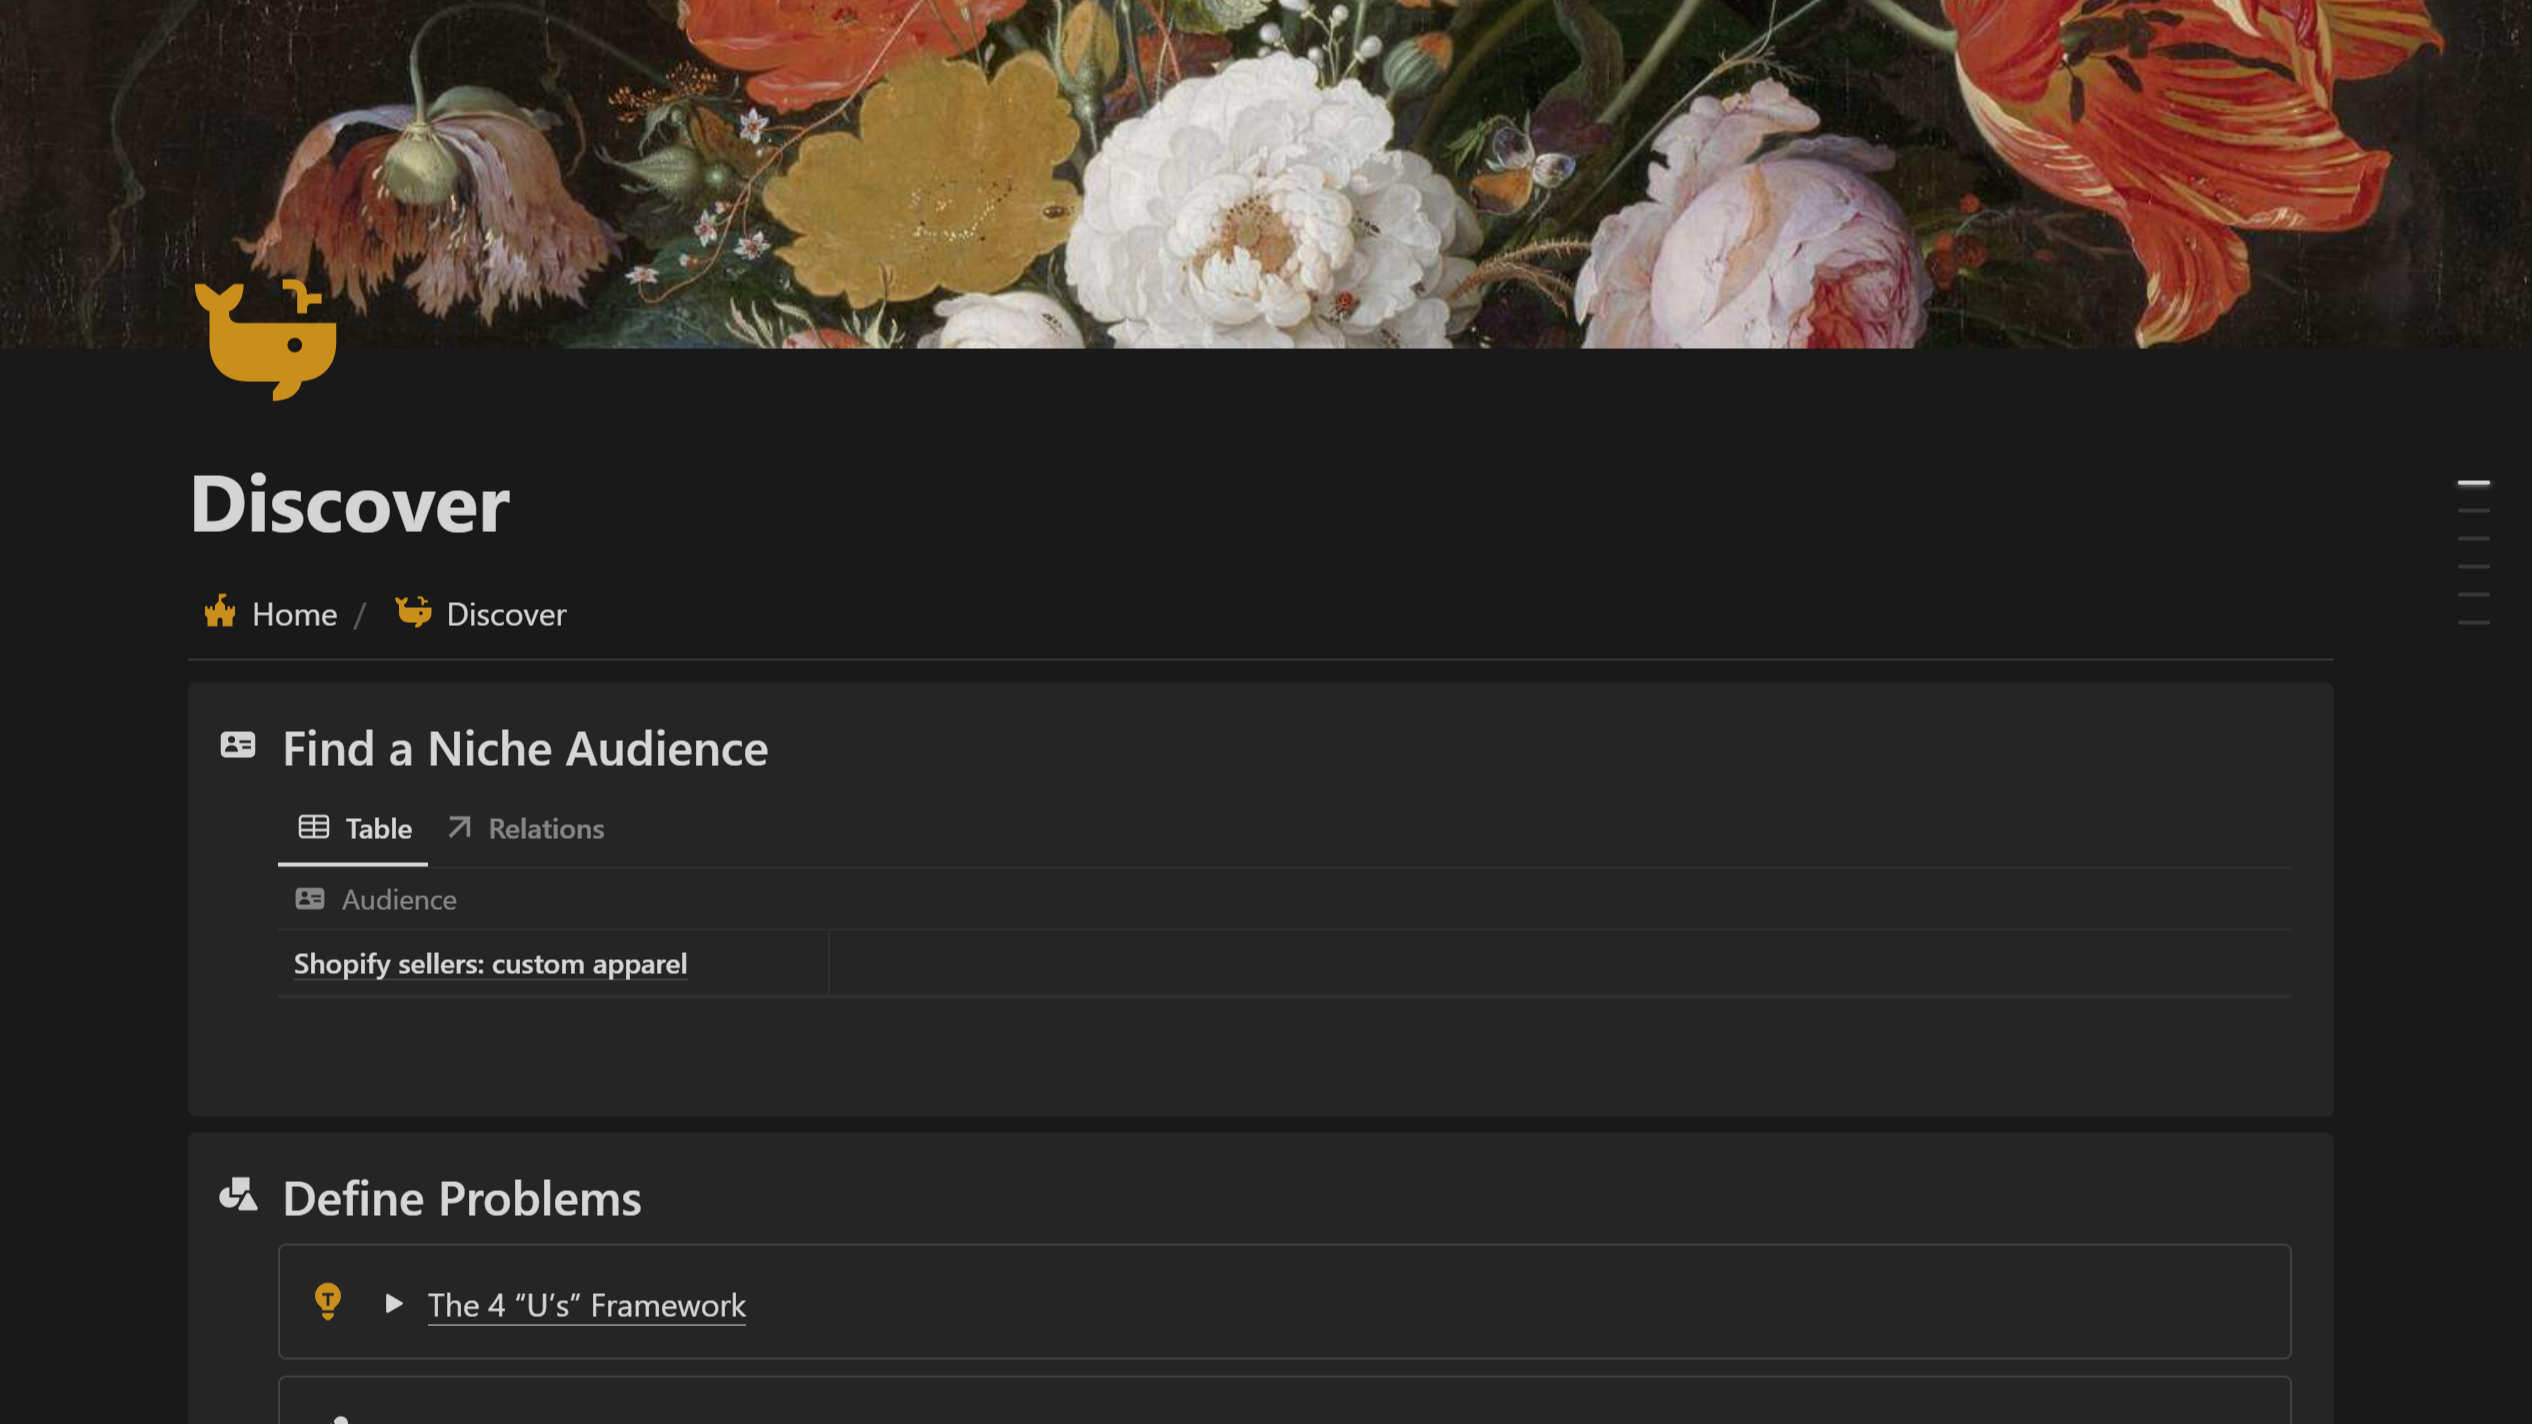
Task: Switch to the Table view tab
Action: [354, 829]
